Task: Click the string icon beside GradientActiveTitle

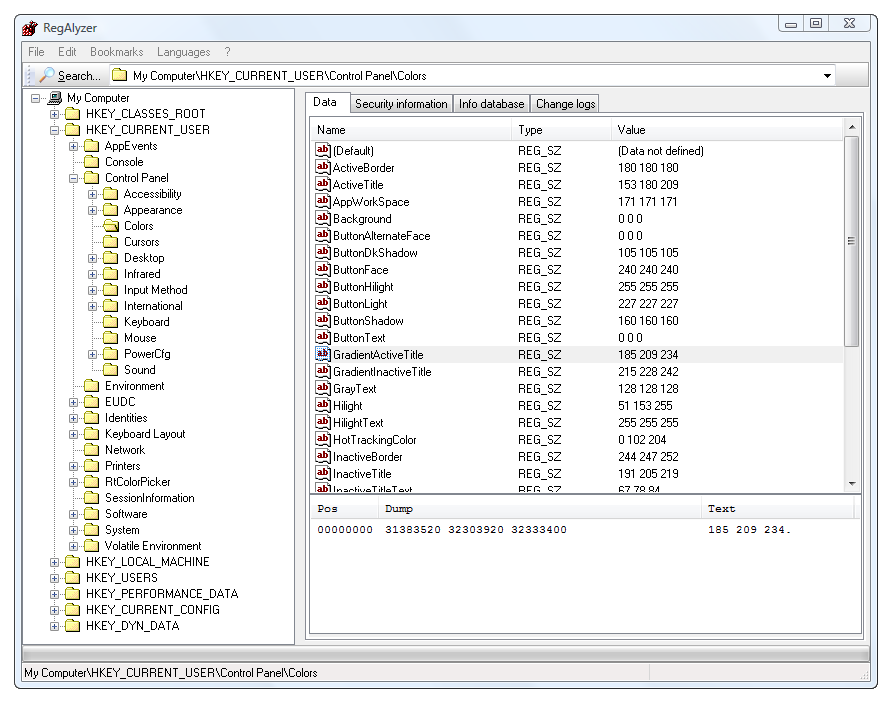Action: click(323, 354)
